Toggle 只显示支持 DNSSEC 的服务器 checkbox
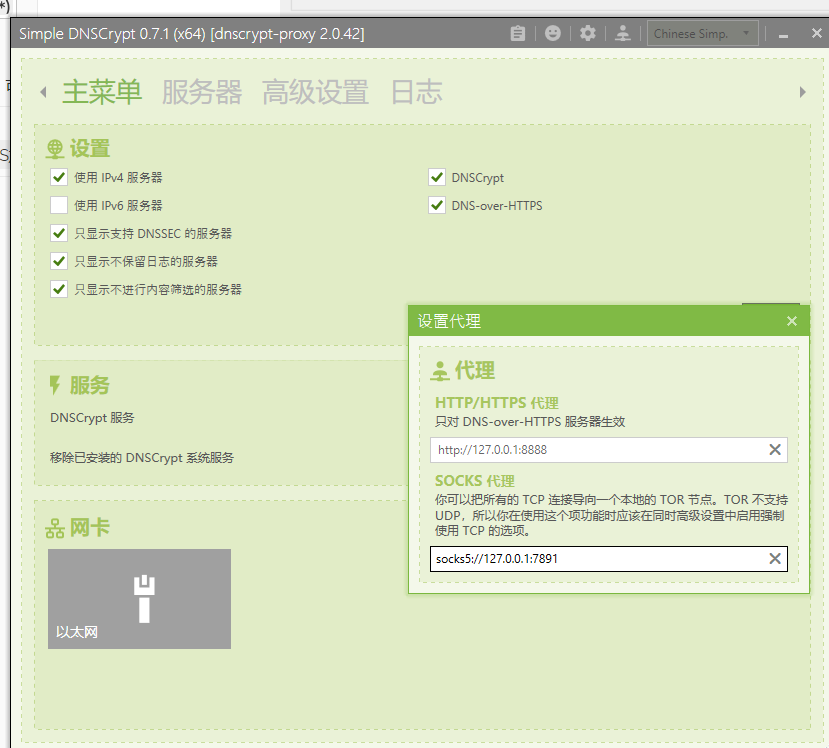 click(59, 233)
